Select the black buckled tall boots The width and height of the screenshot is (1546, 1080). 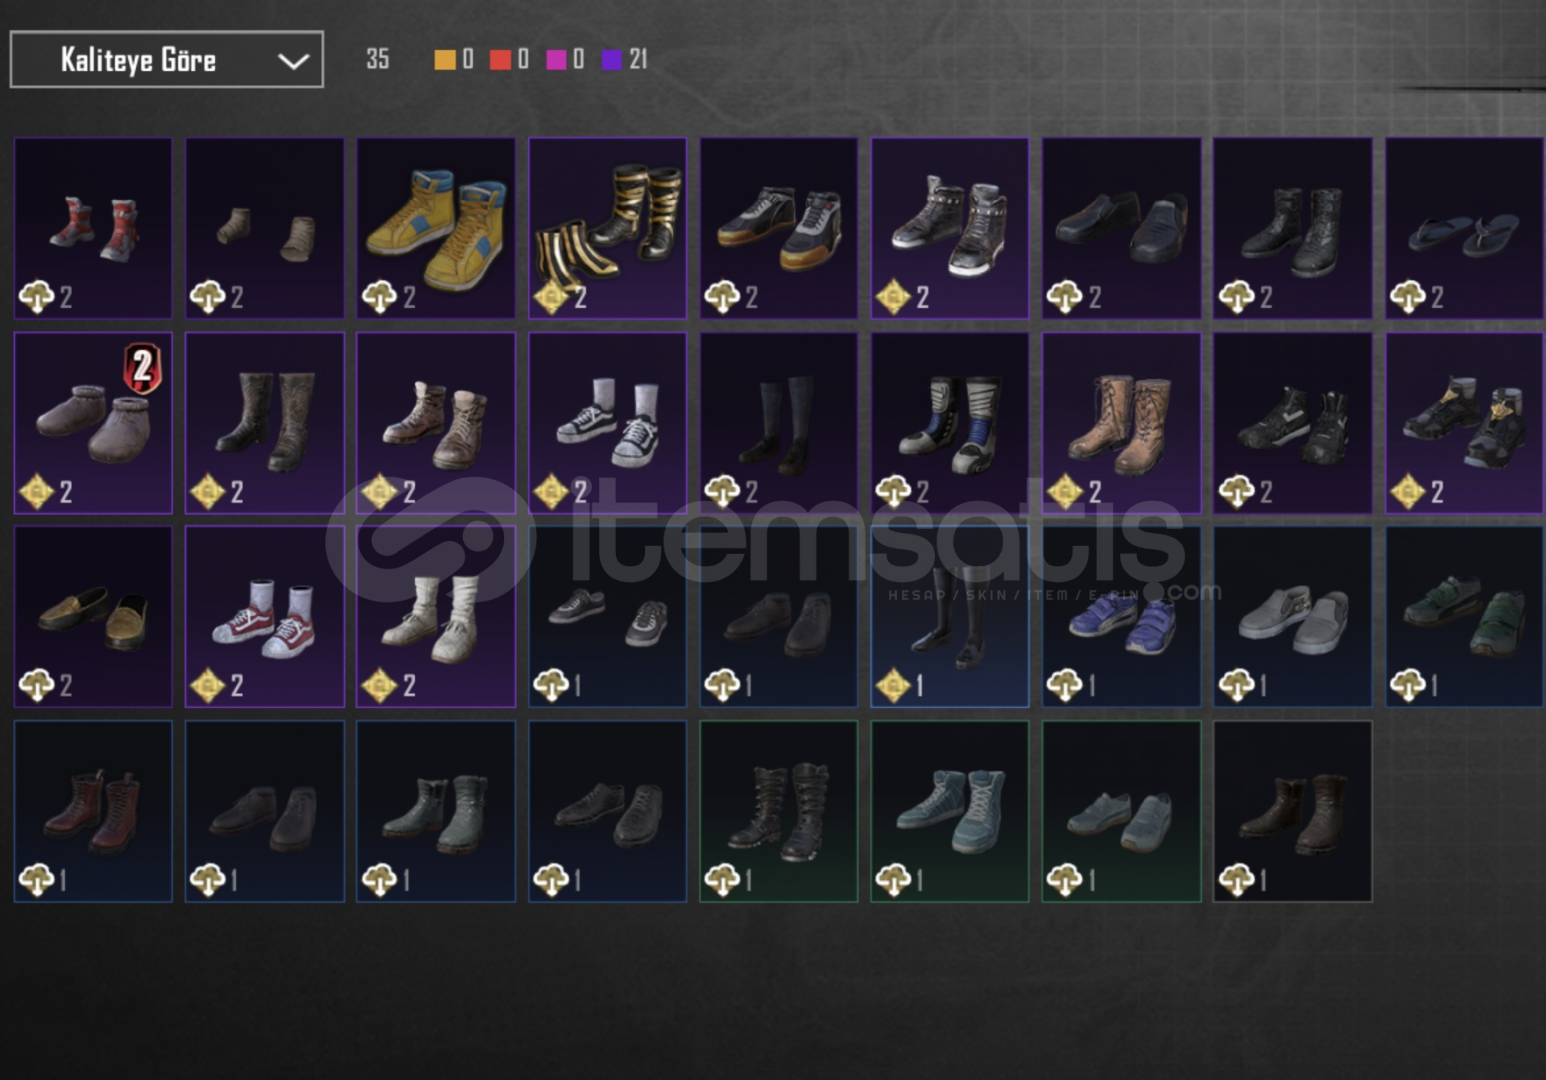coord(778,811)
